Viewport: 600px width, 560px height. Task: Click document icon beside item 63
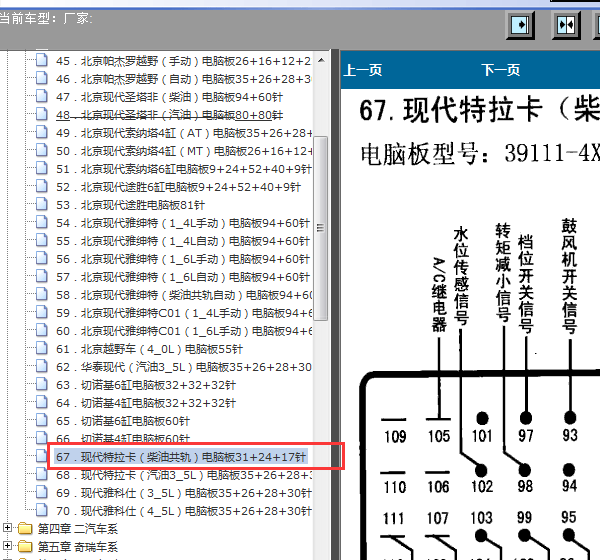[42, 384]
